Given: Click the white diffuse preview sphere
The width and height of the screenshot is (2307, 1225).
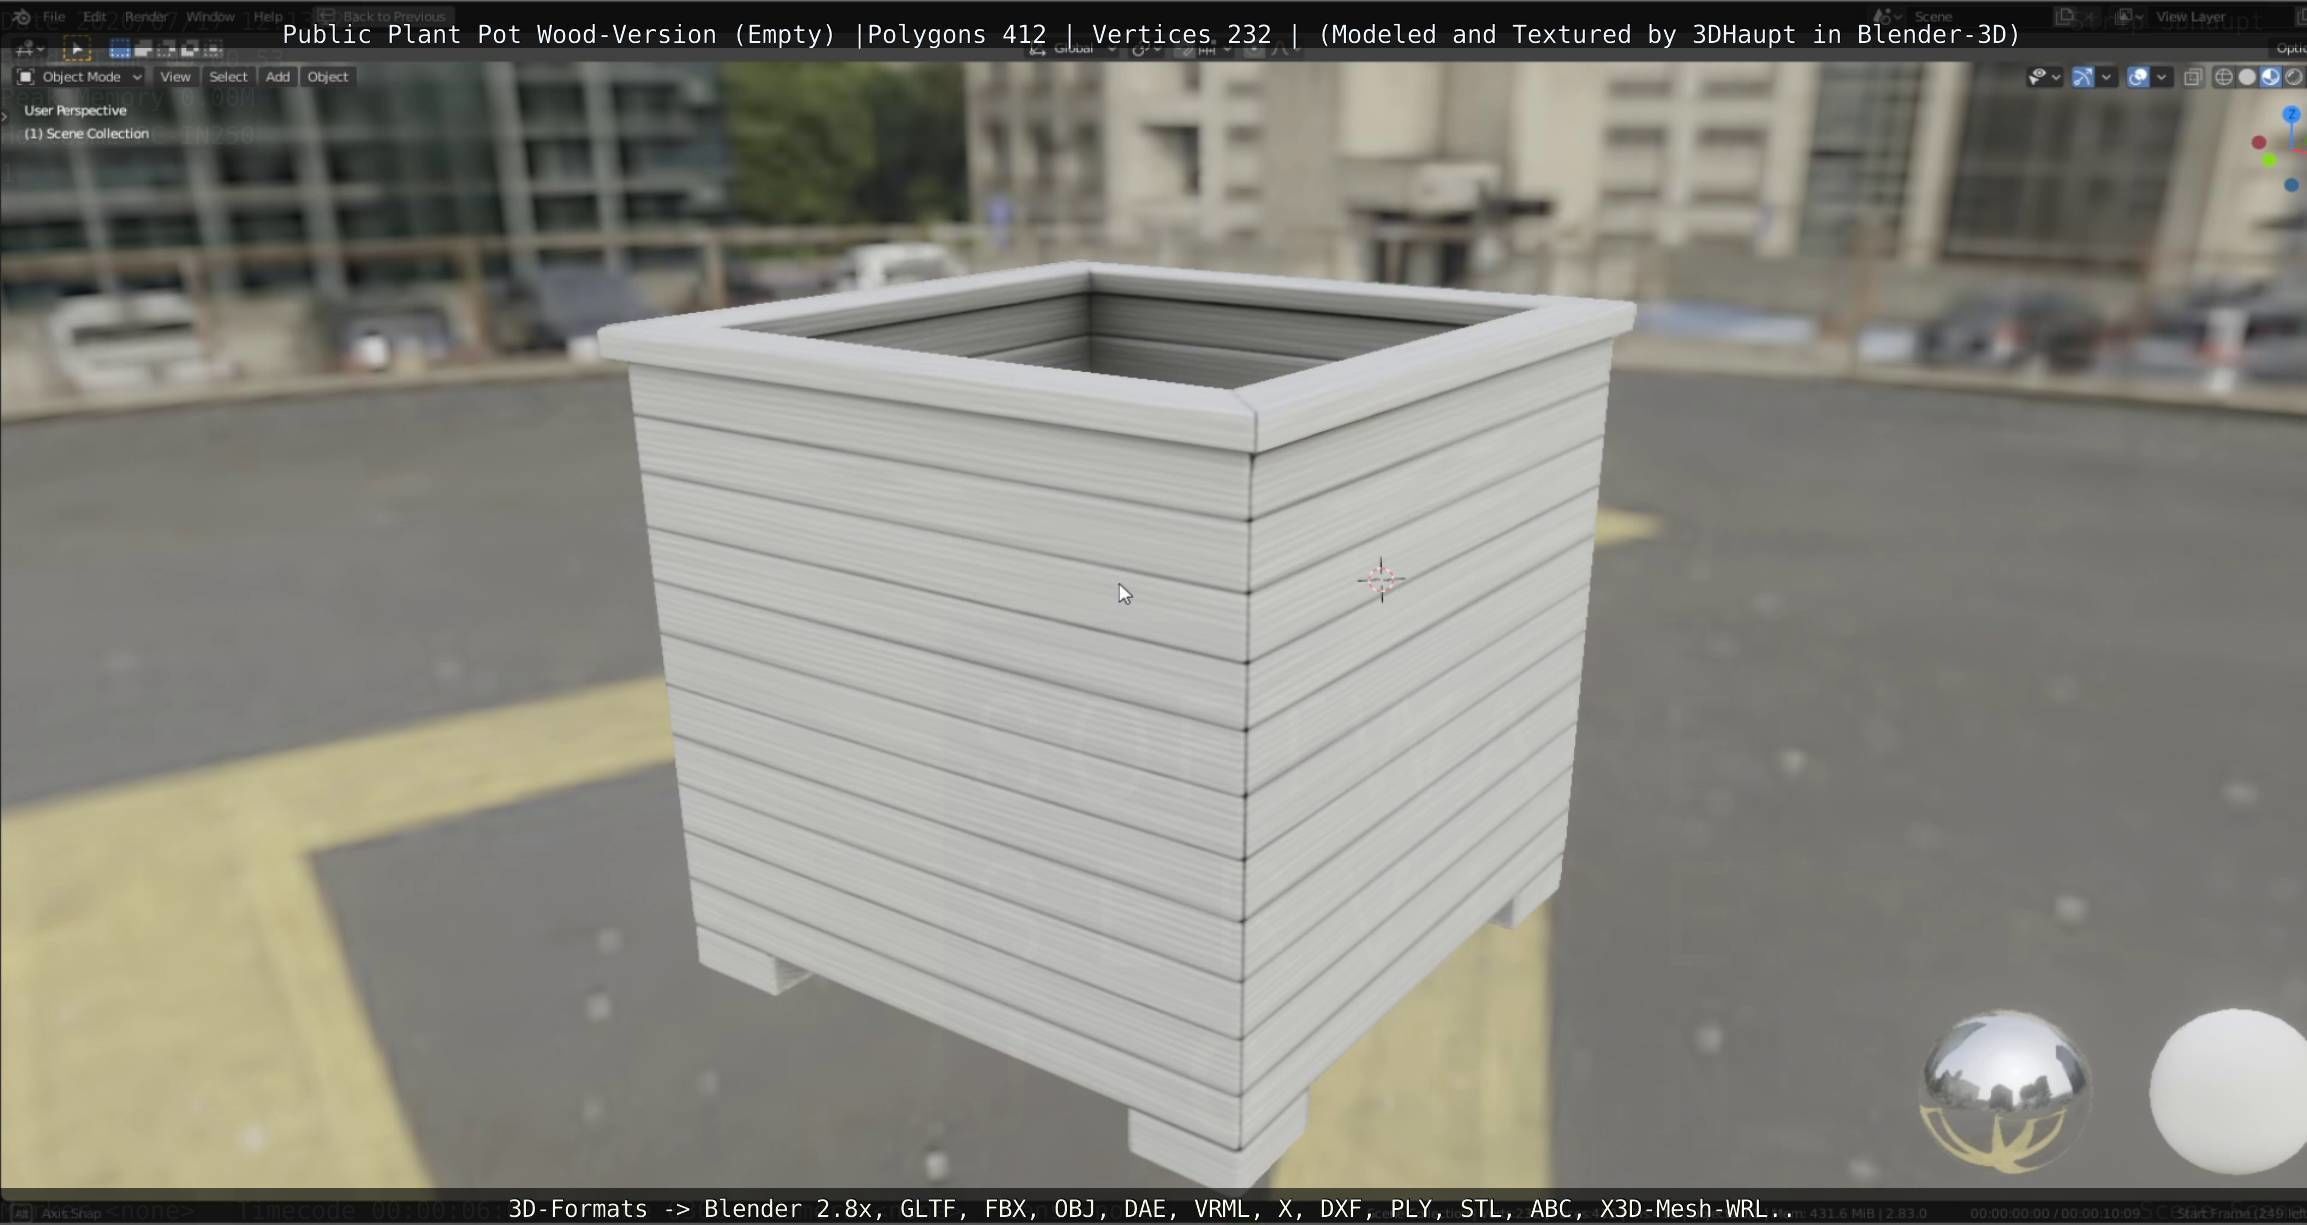Looking at the screenshot, I should pos(2230,1092).
